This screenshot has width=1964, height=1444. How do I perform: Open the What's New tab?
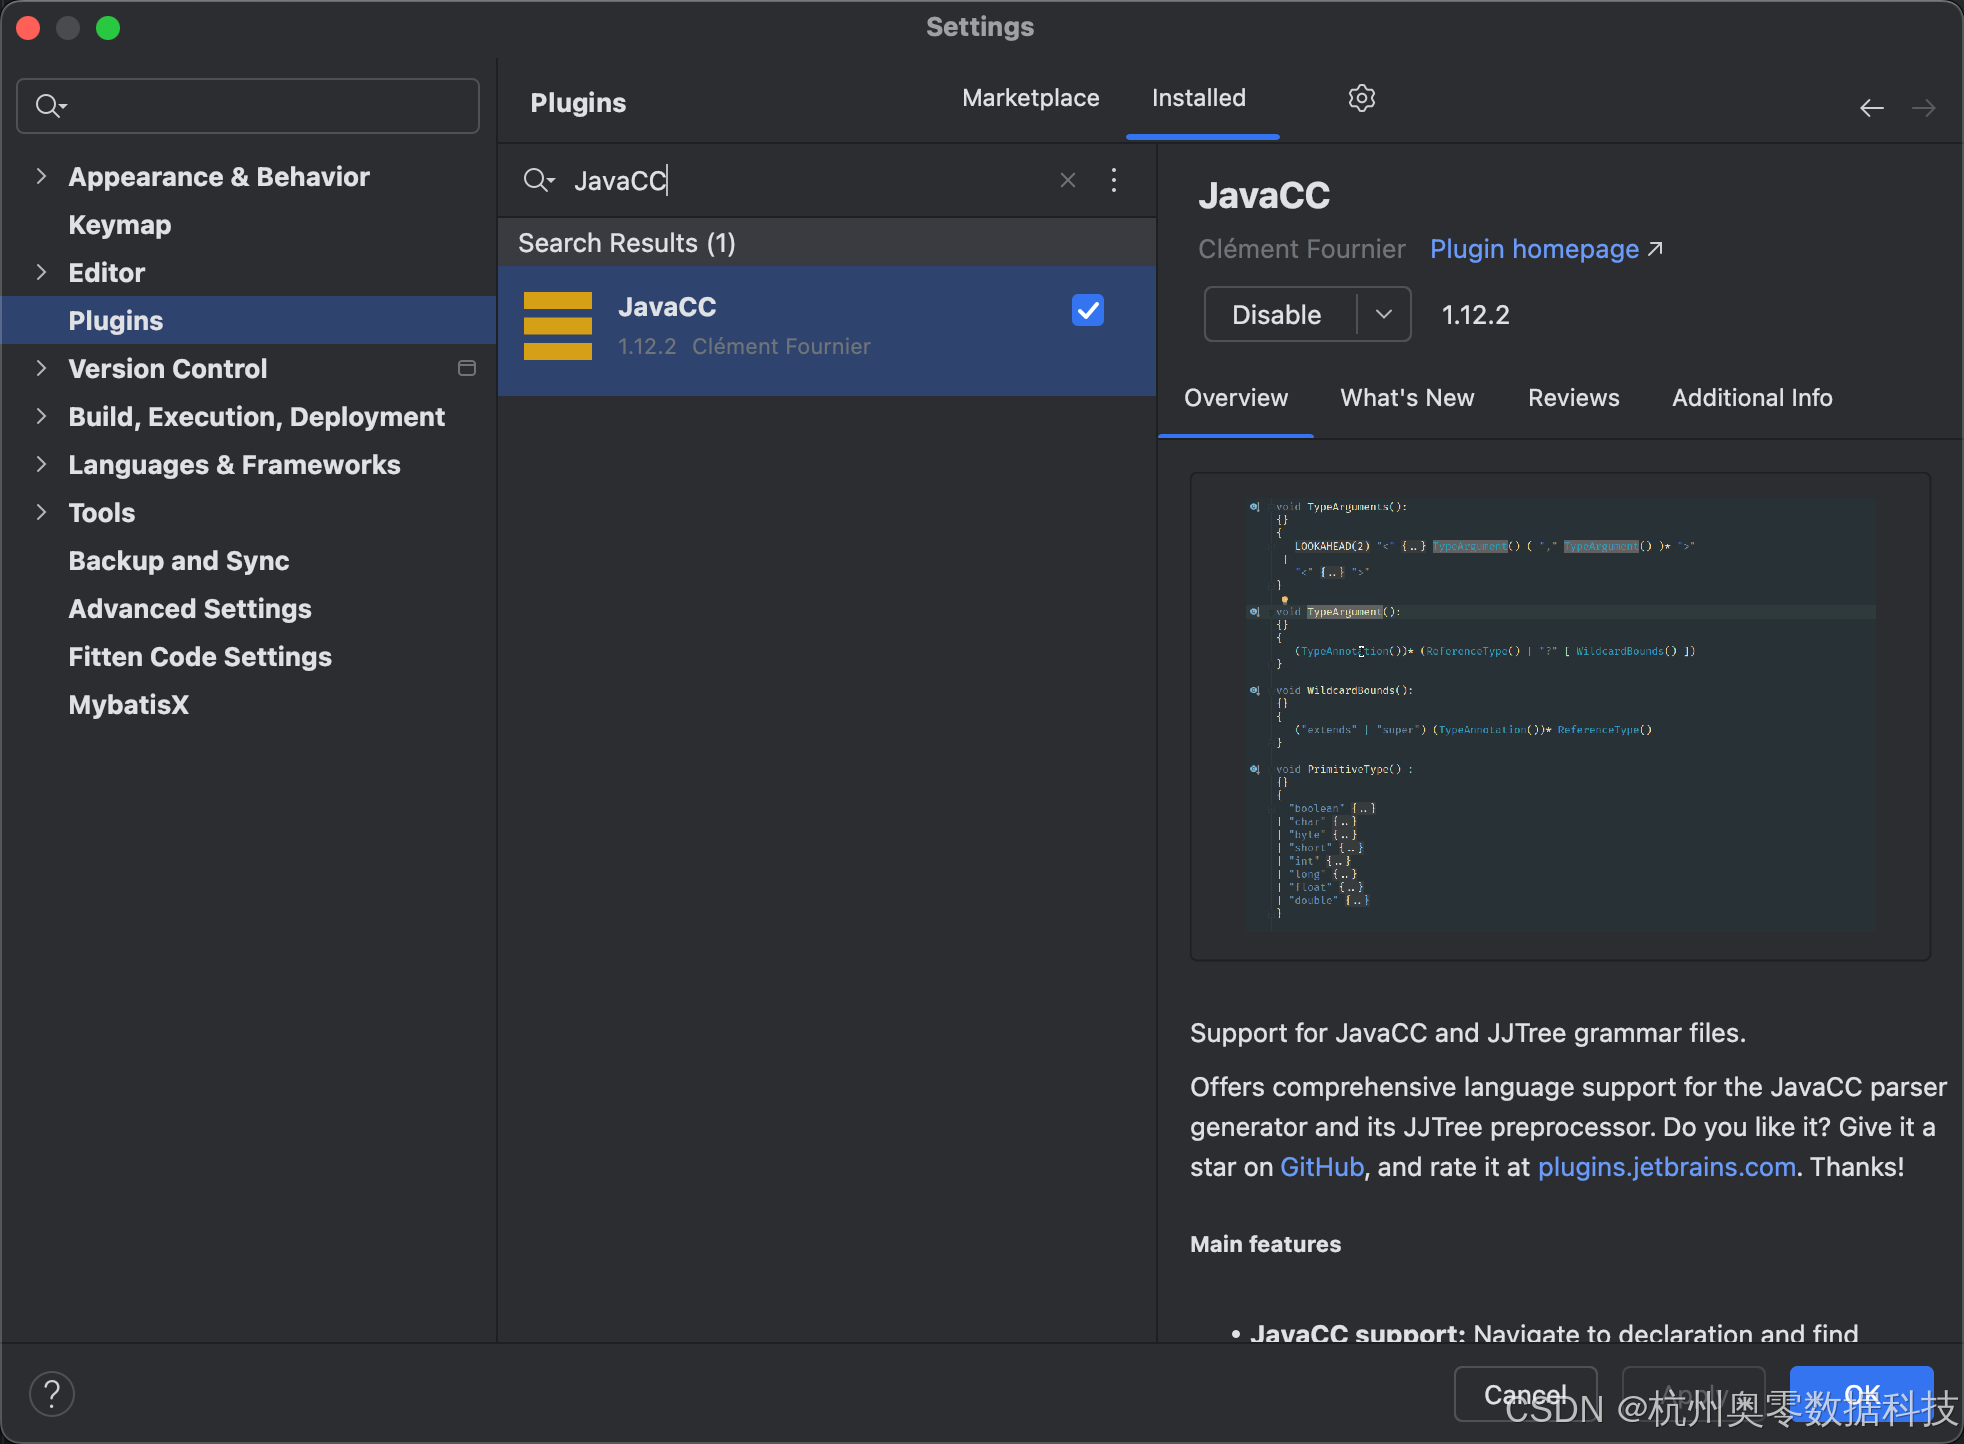tap(1407, 398)
